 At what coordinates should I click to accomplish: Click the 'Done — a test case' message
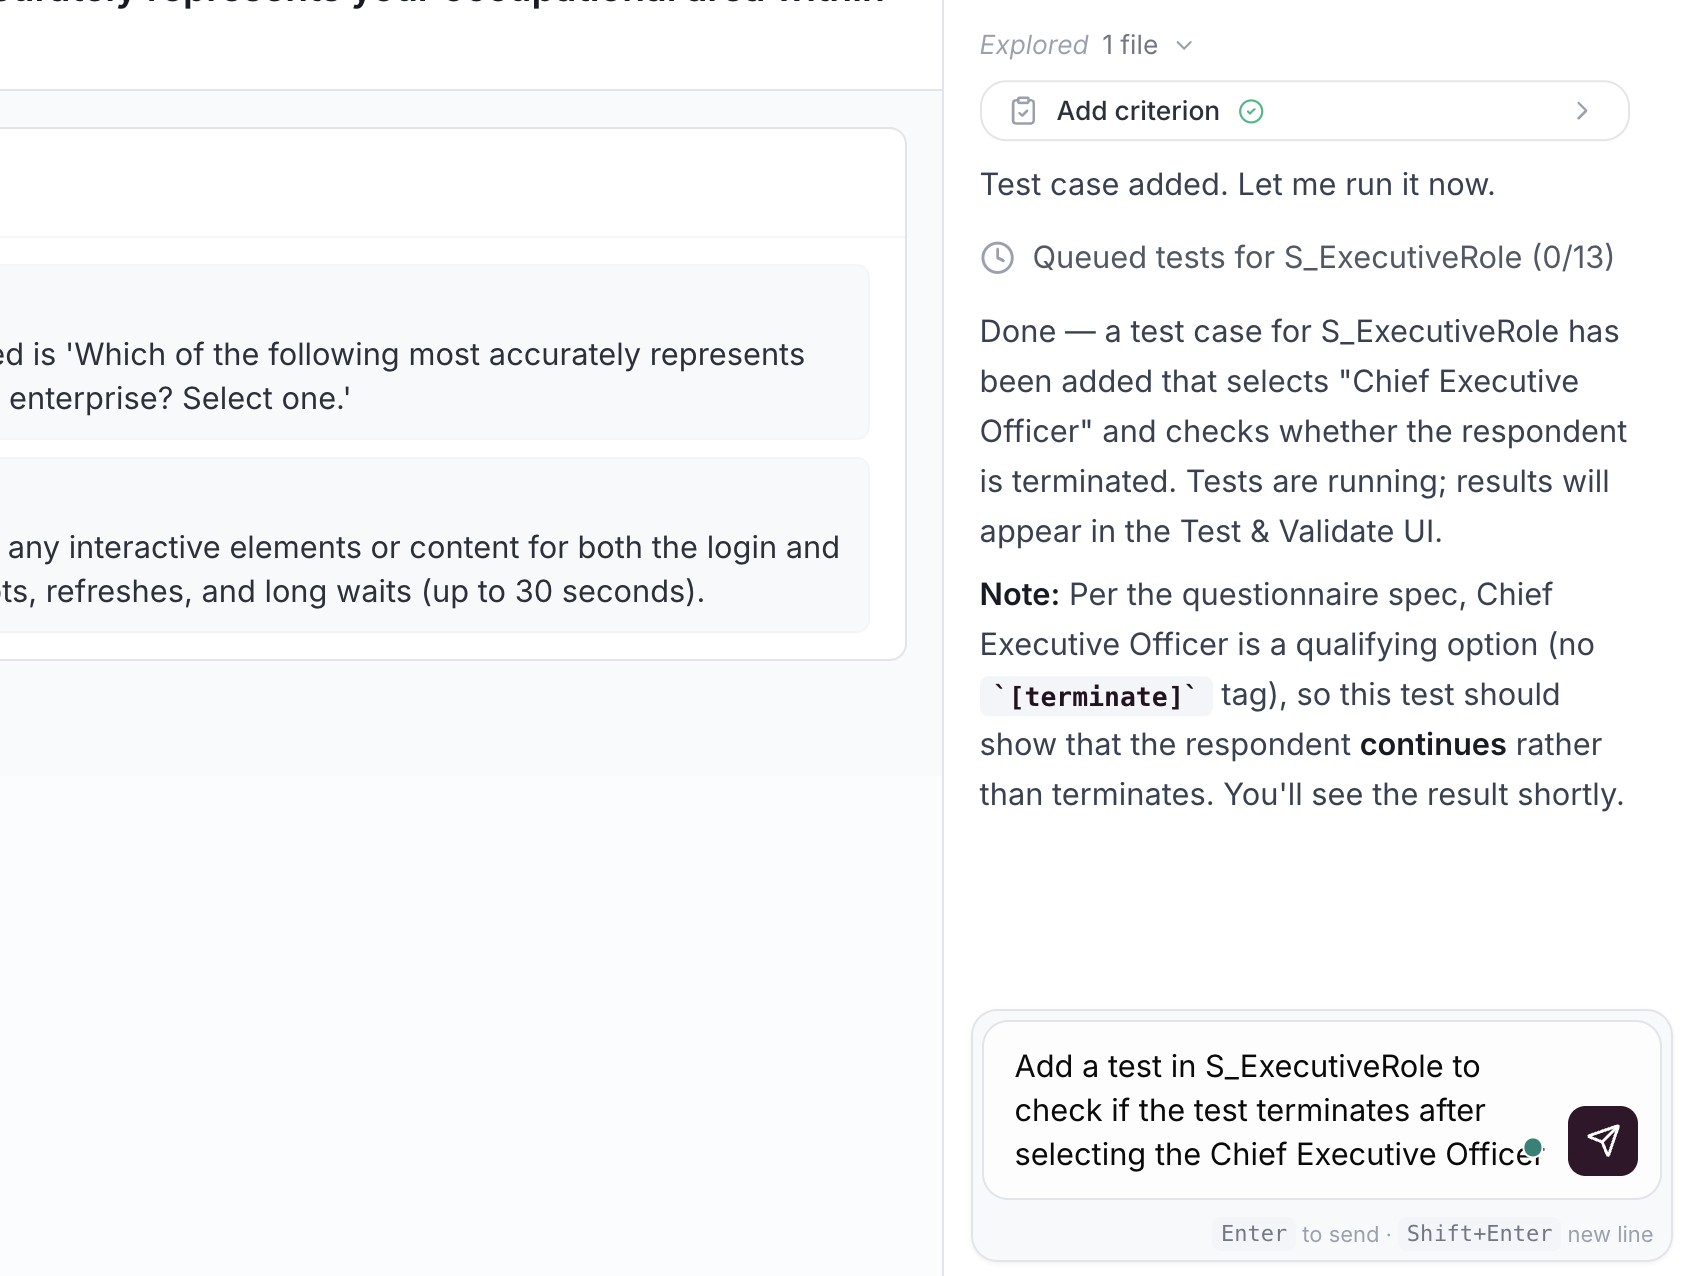[x=1300, y=431]
